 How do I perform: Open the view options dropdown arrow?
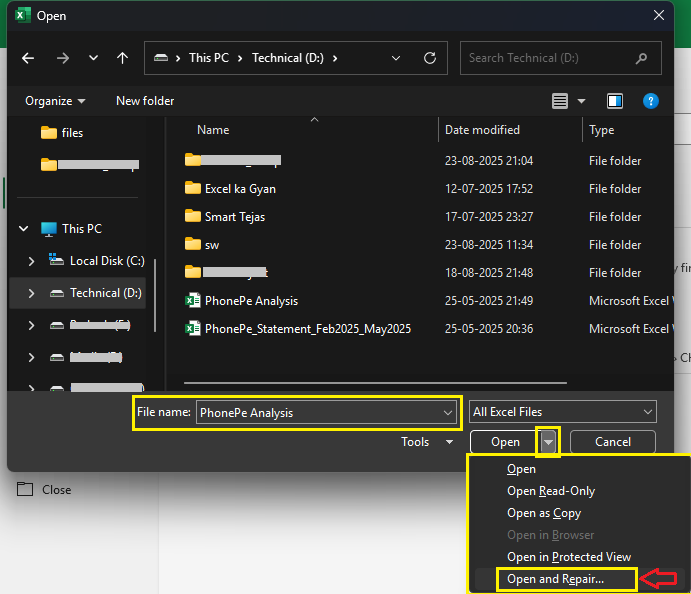click(582, 101)
